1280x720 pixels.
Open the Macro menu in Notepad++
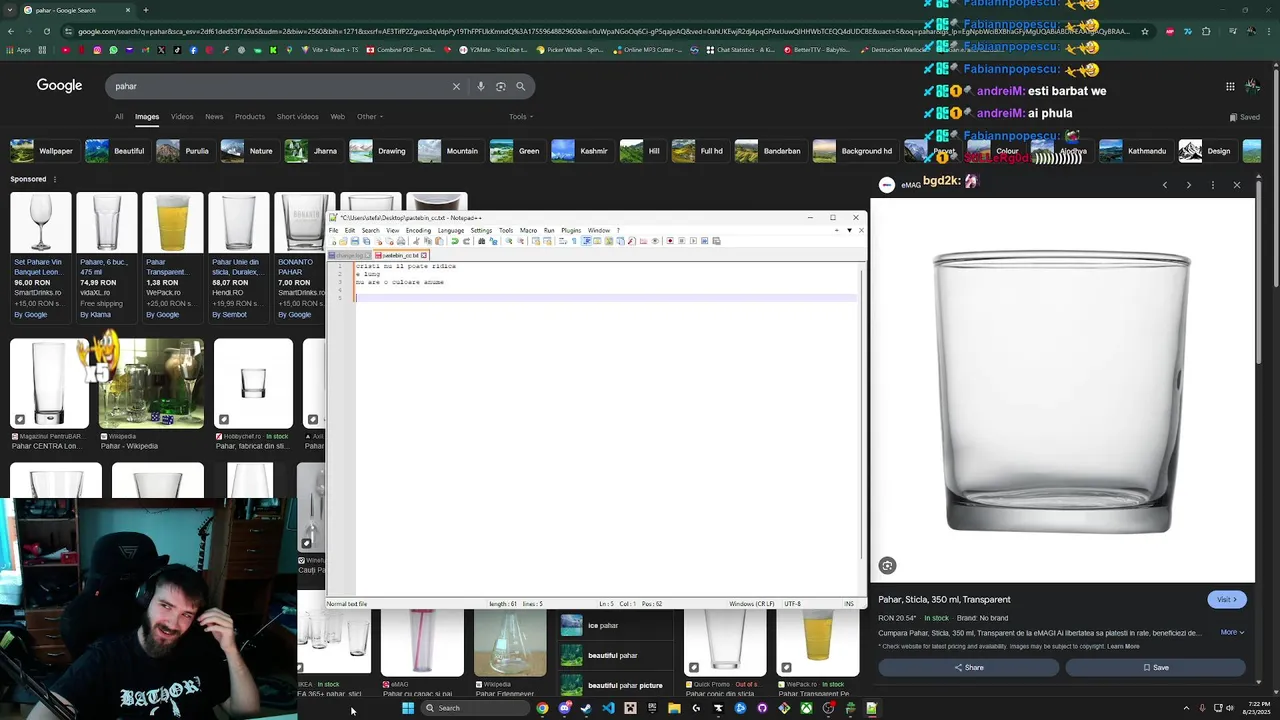coord(528,230)
